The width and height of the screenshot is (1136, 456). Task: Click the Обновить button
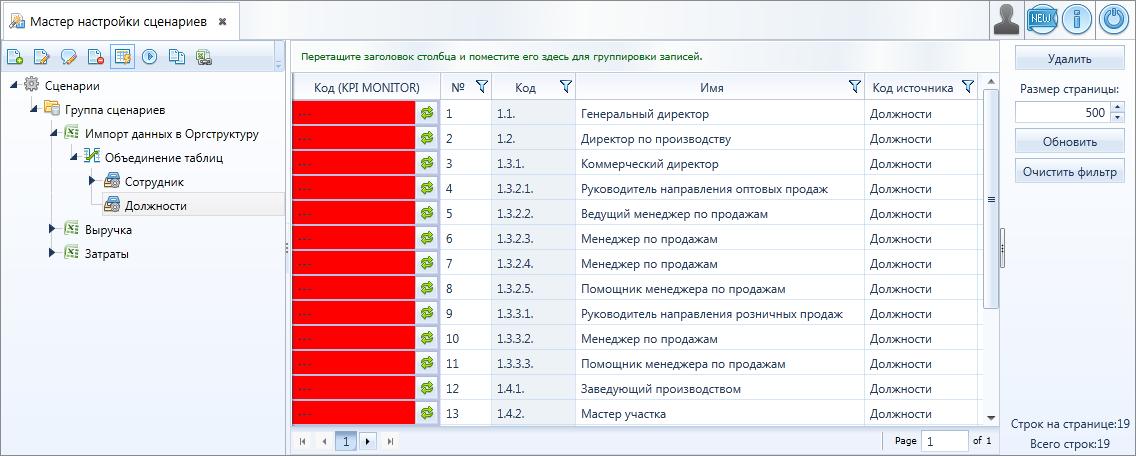[1069, 142]
